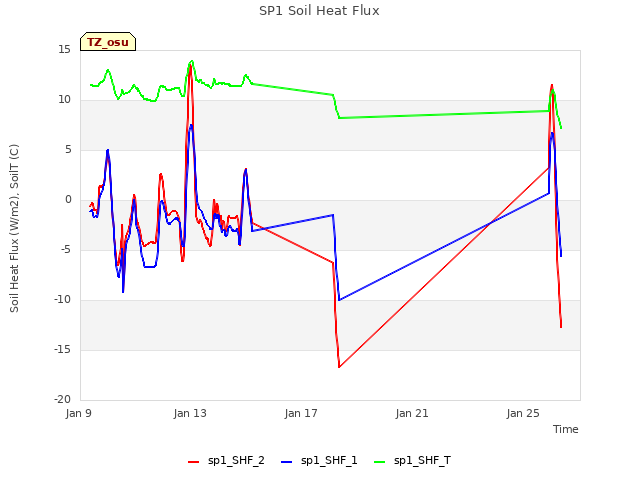Image resolution: width=640 pixels, height=480 pixels.
Task: Click the 5 y-axis tick label
Action: 68,150
